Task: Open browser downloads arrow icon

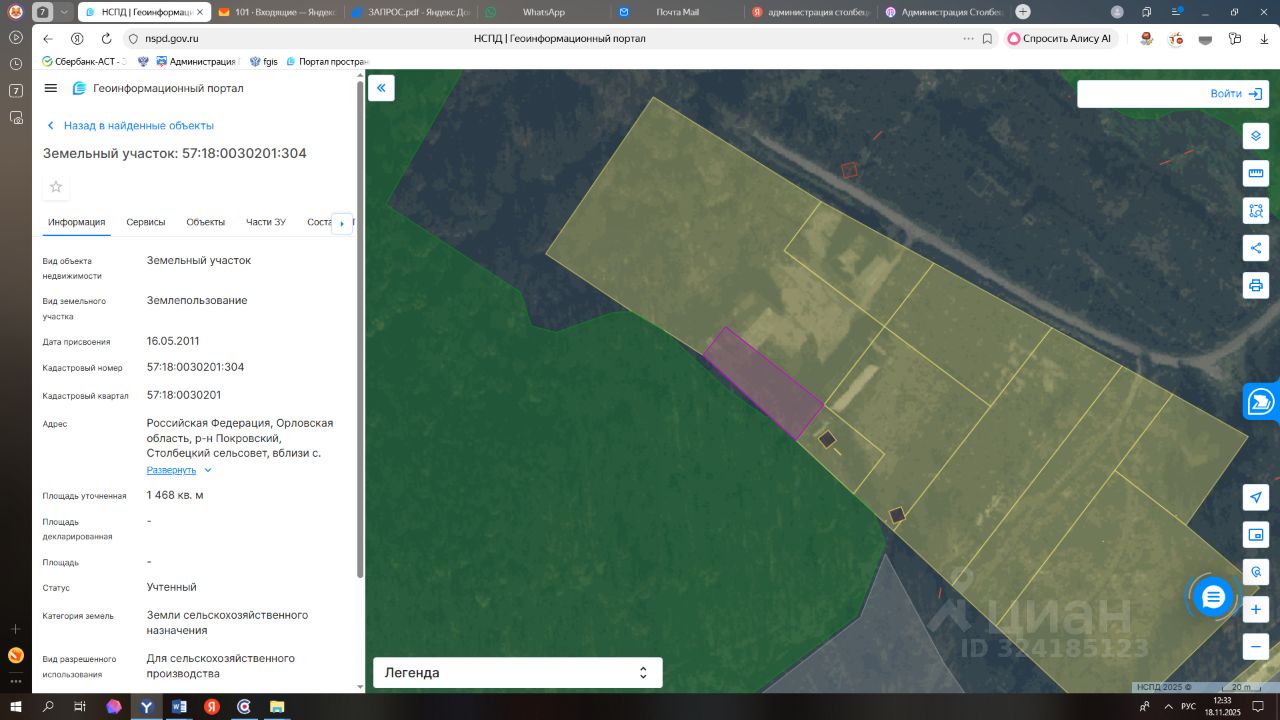Action: (1264, 38)
